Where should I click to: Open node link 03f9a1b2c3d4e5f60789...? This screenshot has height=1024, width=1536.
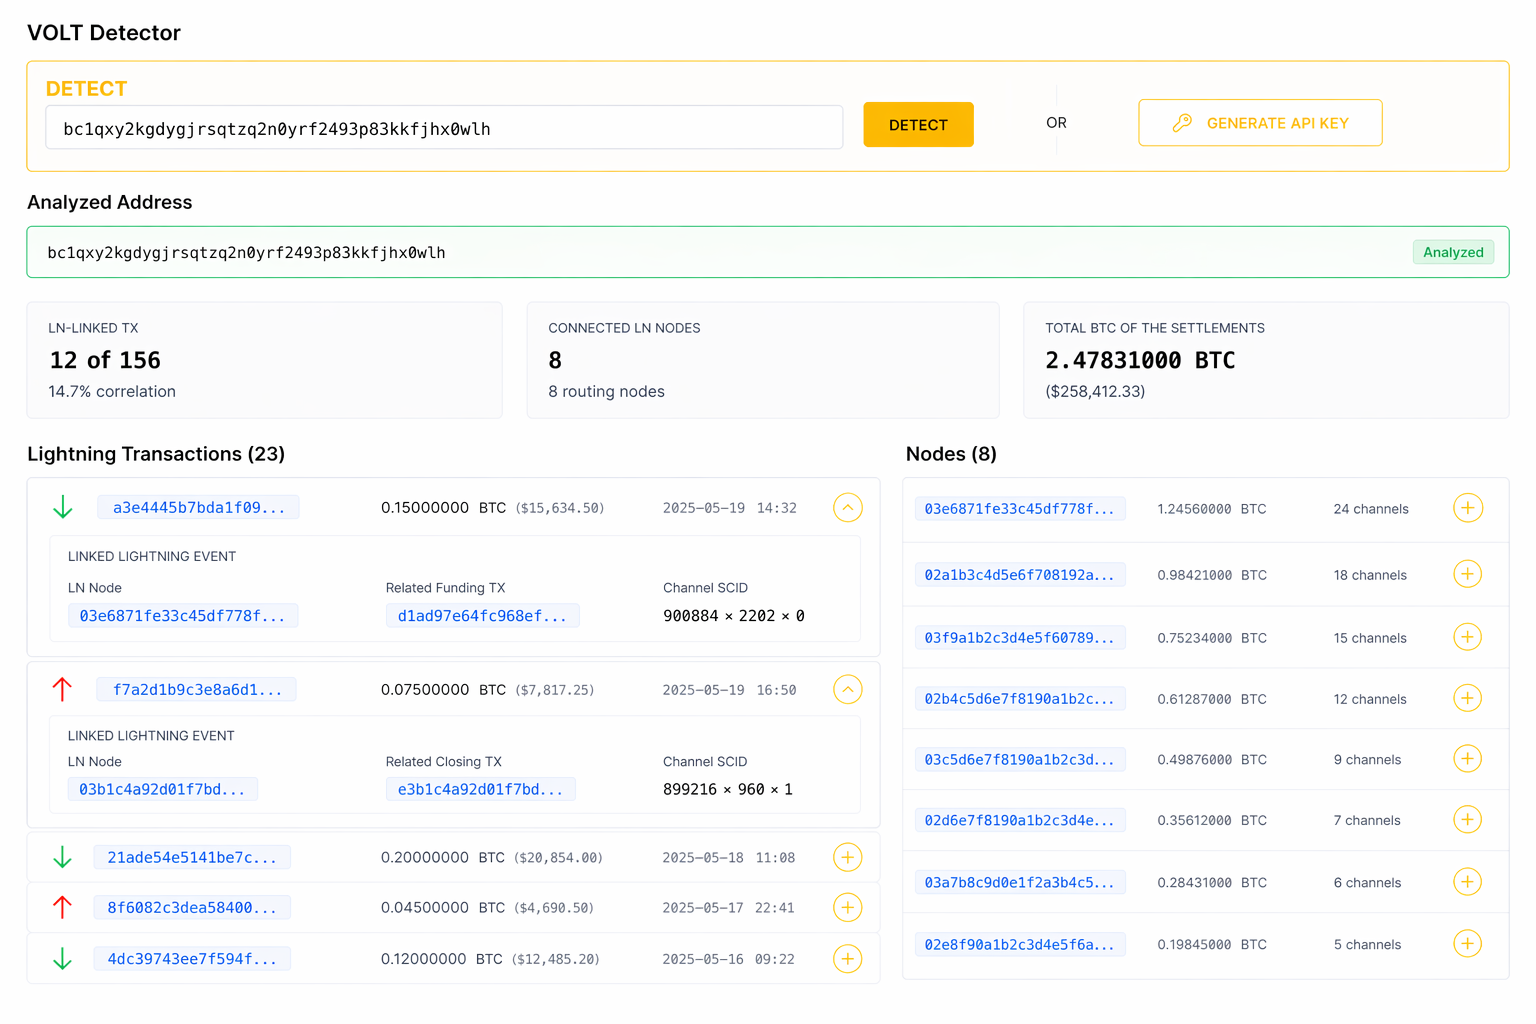[1020, 638]
